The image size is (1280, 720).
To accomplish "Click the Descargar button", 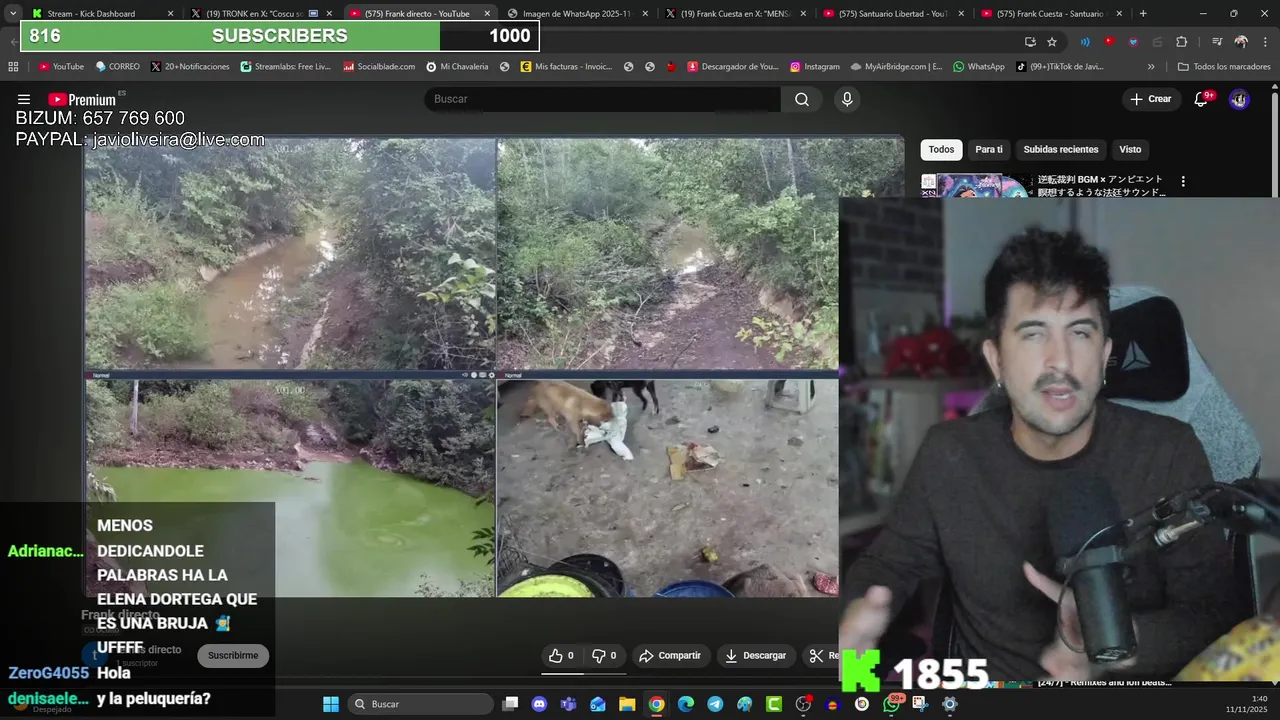I will 755,656.
